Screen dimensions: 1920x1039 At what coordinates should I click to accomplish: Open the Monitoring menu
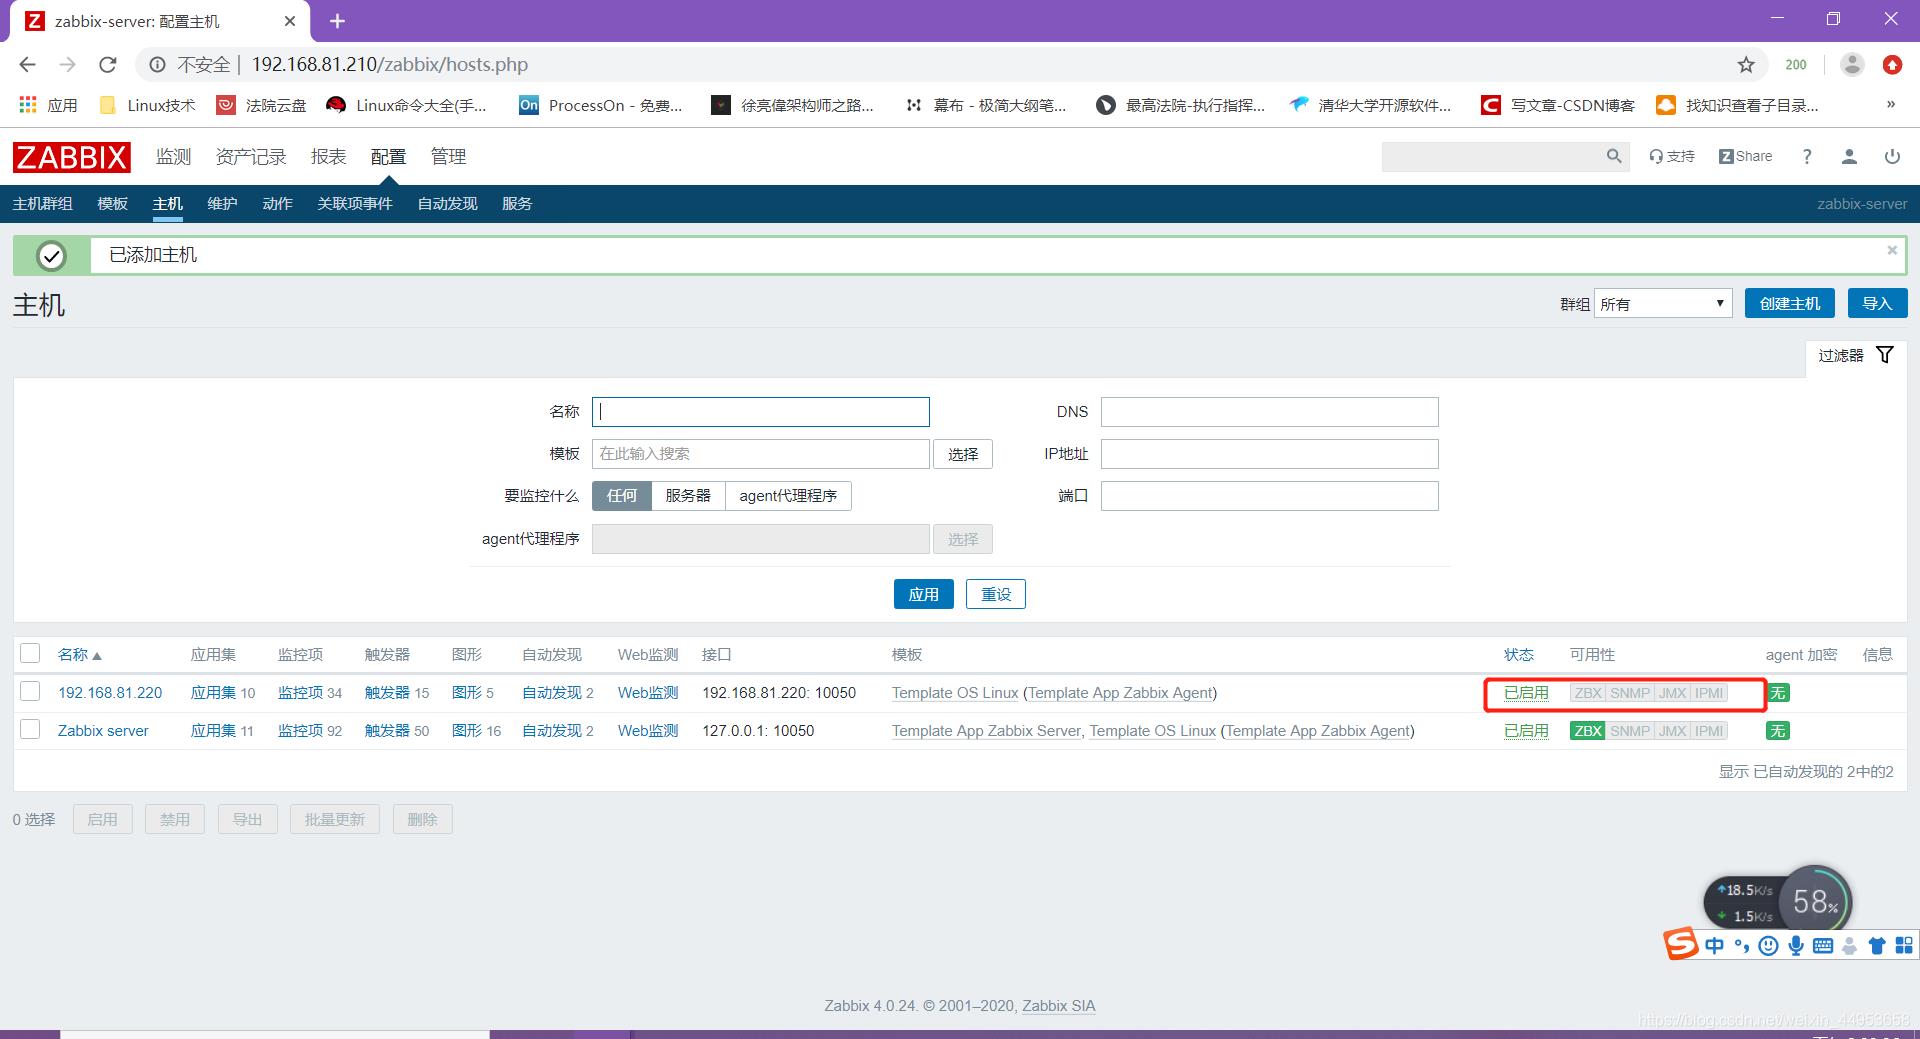pos(173,157)
